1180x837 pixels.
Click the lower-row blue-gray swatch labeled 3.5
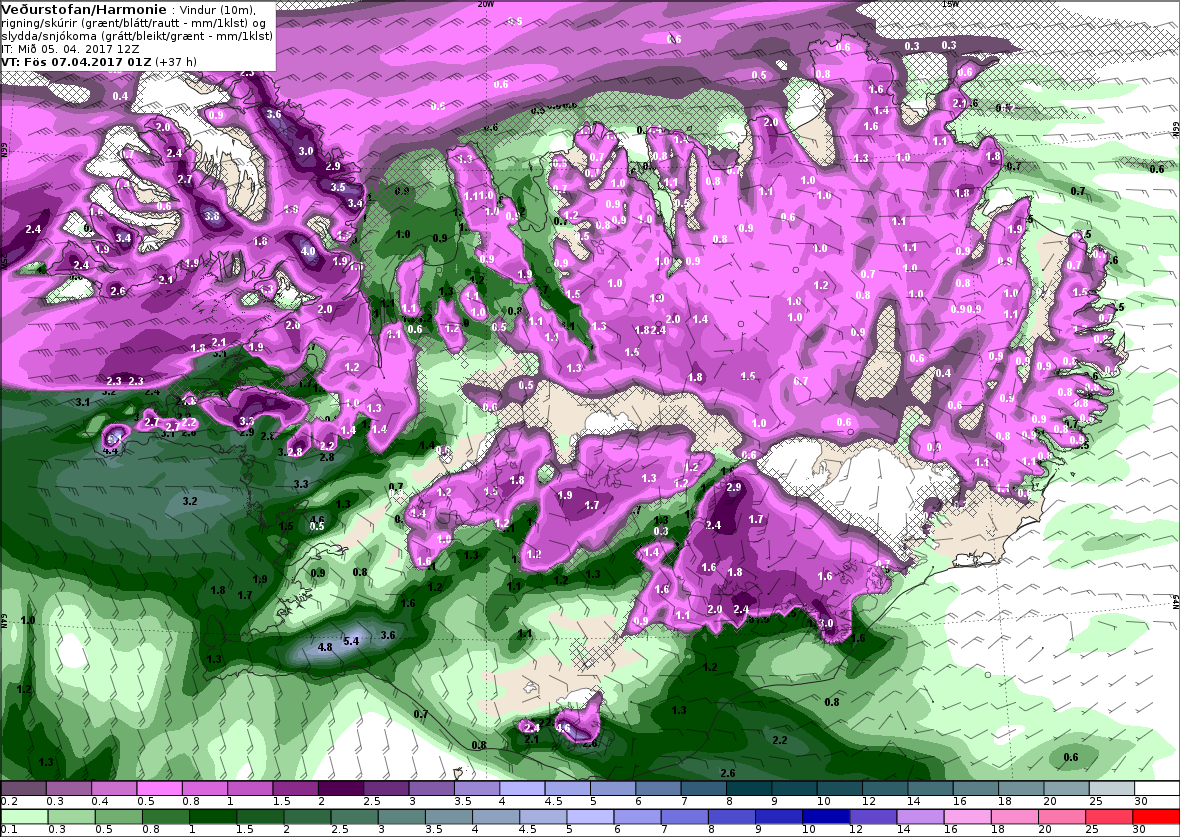point(448,817)
